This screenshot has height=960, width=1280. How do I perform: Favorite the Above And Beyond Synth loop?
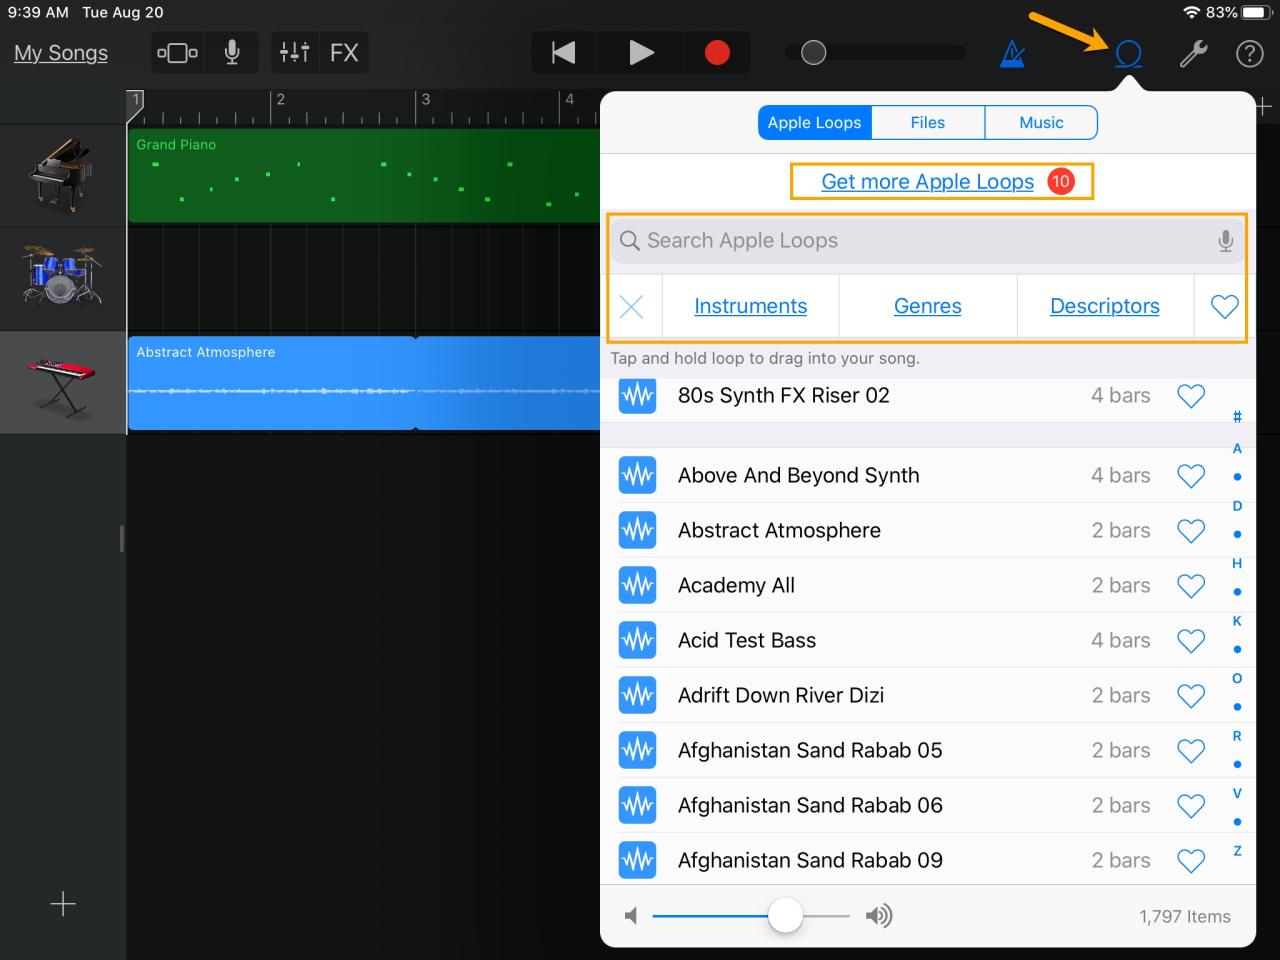point(1191,476)
